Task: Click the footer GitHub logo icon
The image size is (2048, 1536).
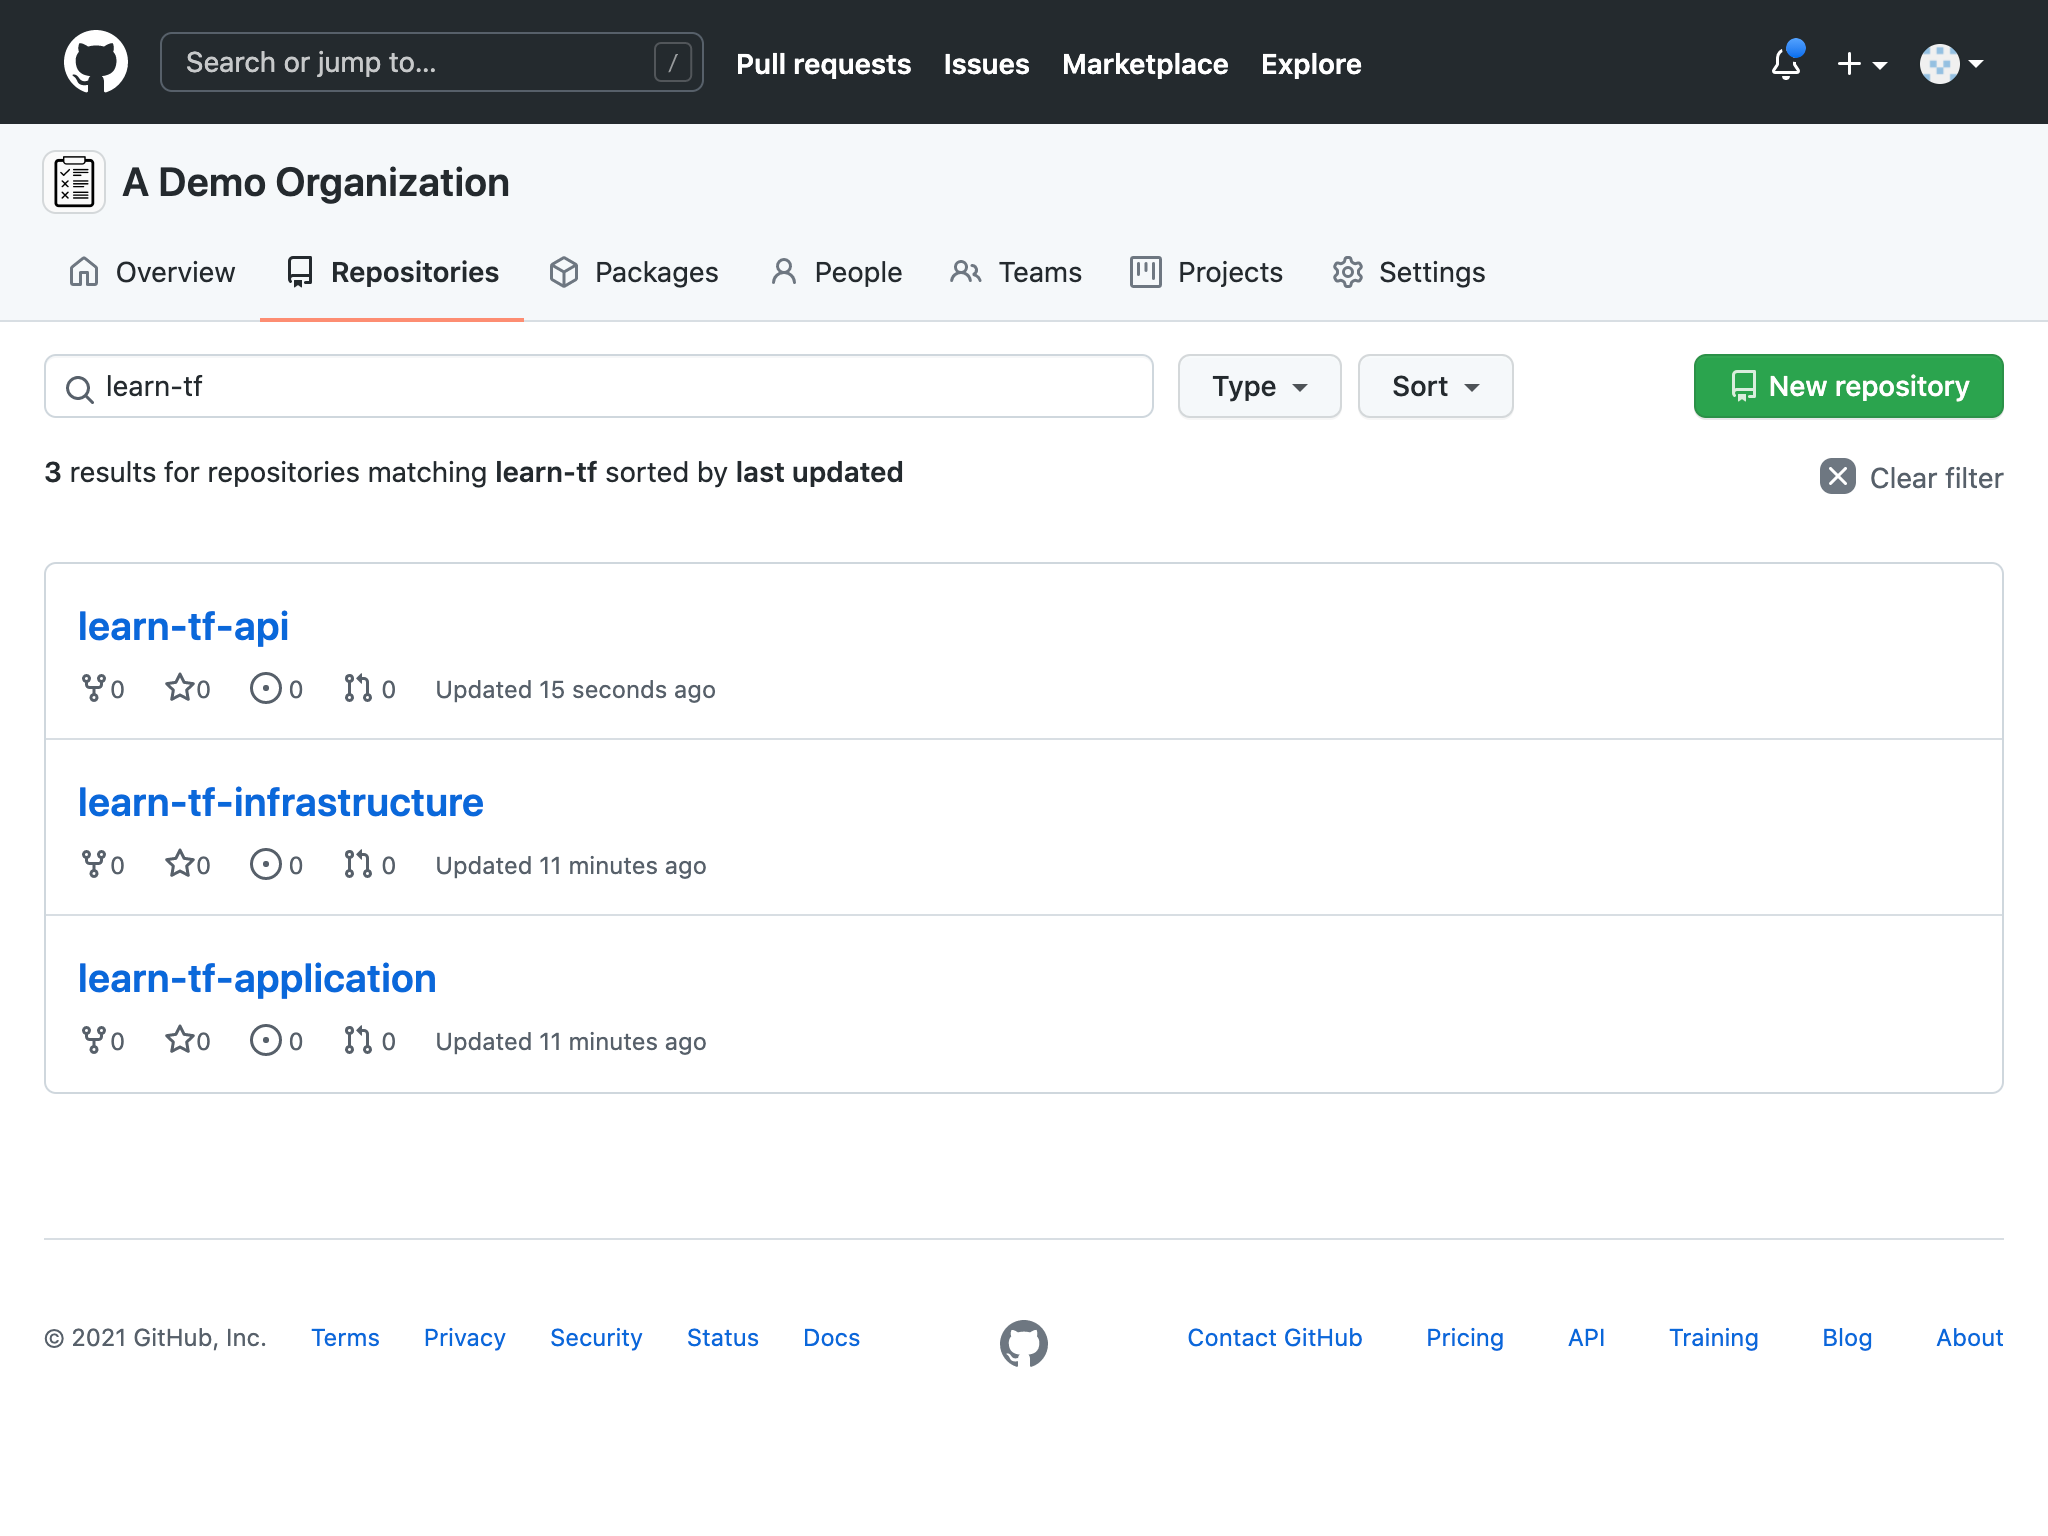Action: coord(1023,1343)
